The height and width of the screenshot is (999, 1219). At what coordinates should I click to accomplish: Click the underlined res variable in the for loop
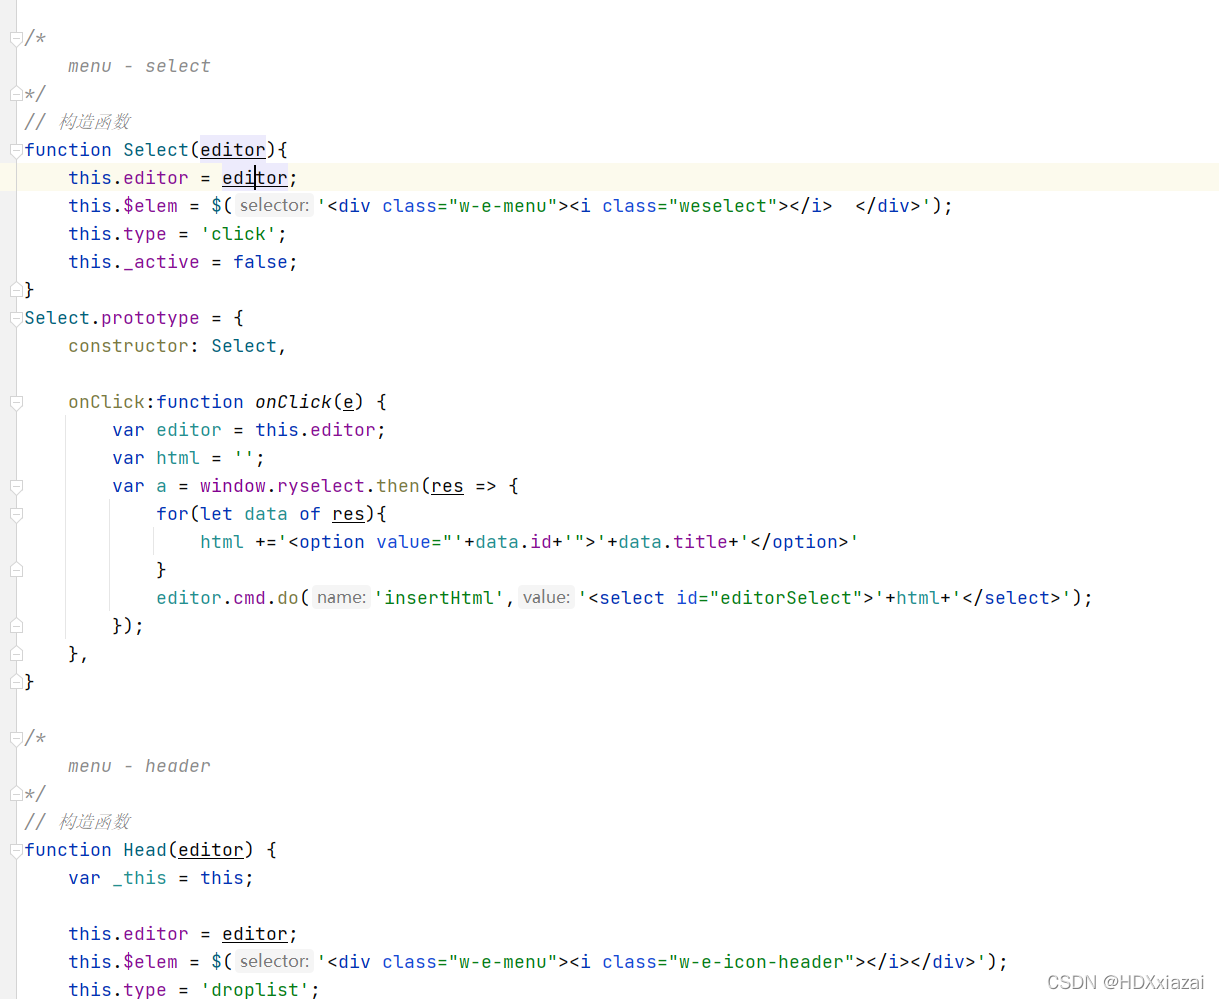coord(348,513)
